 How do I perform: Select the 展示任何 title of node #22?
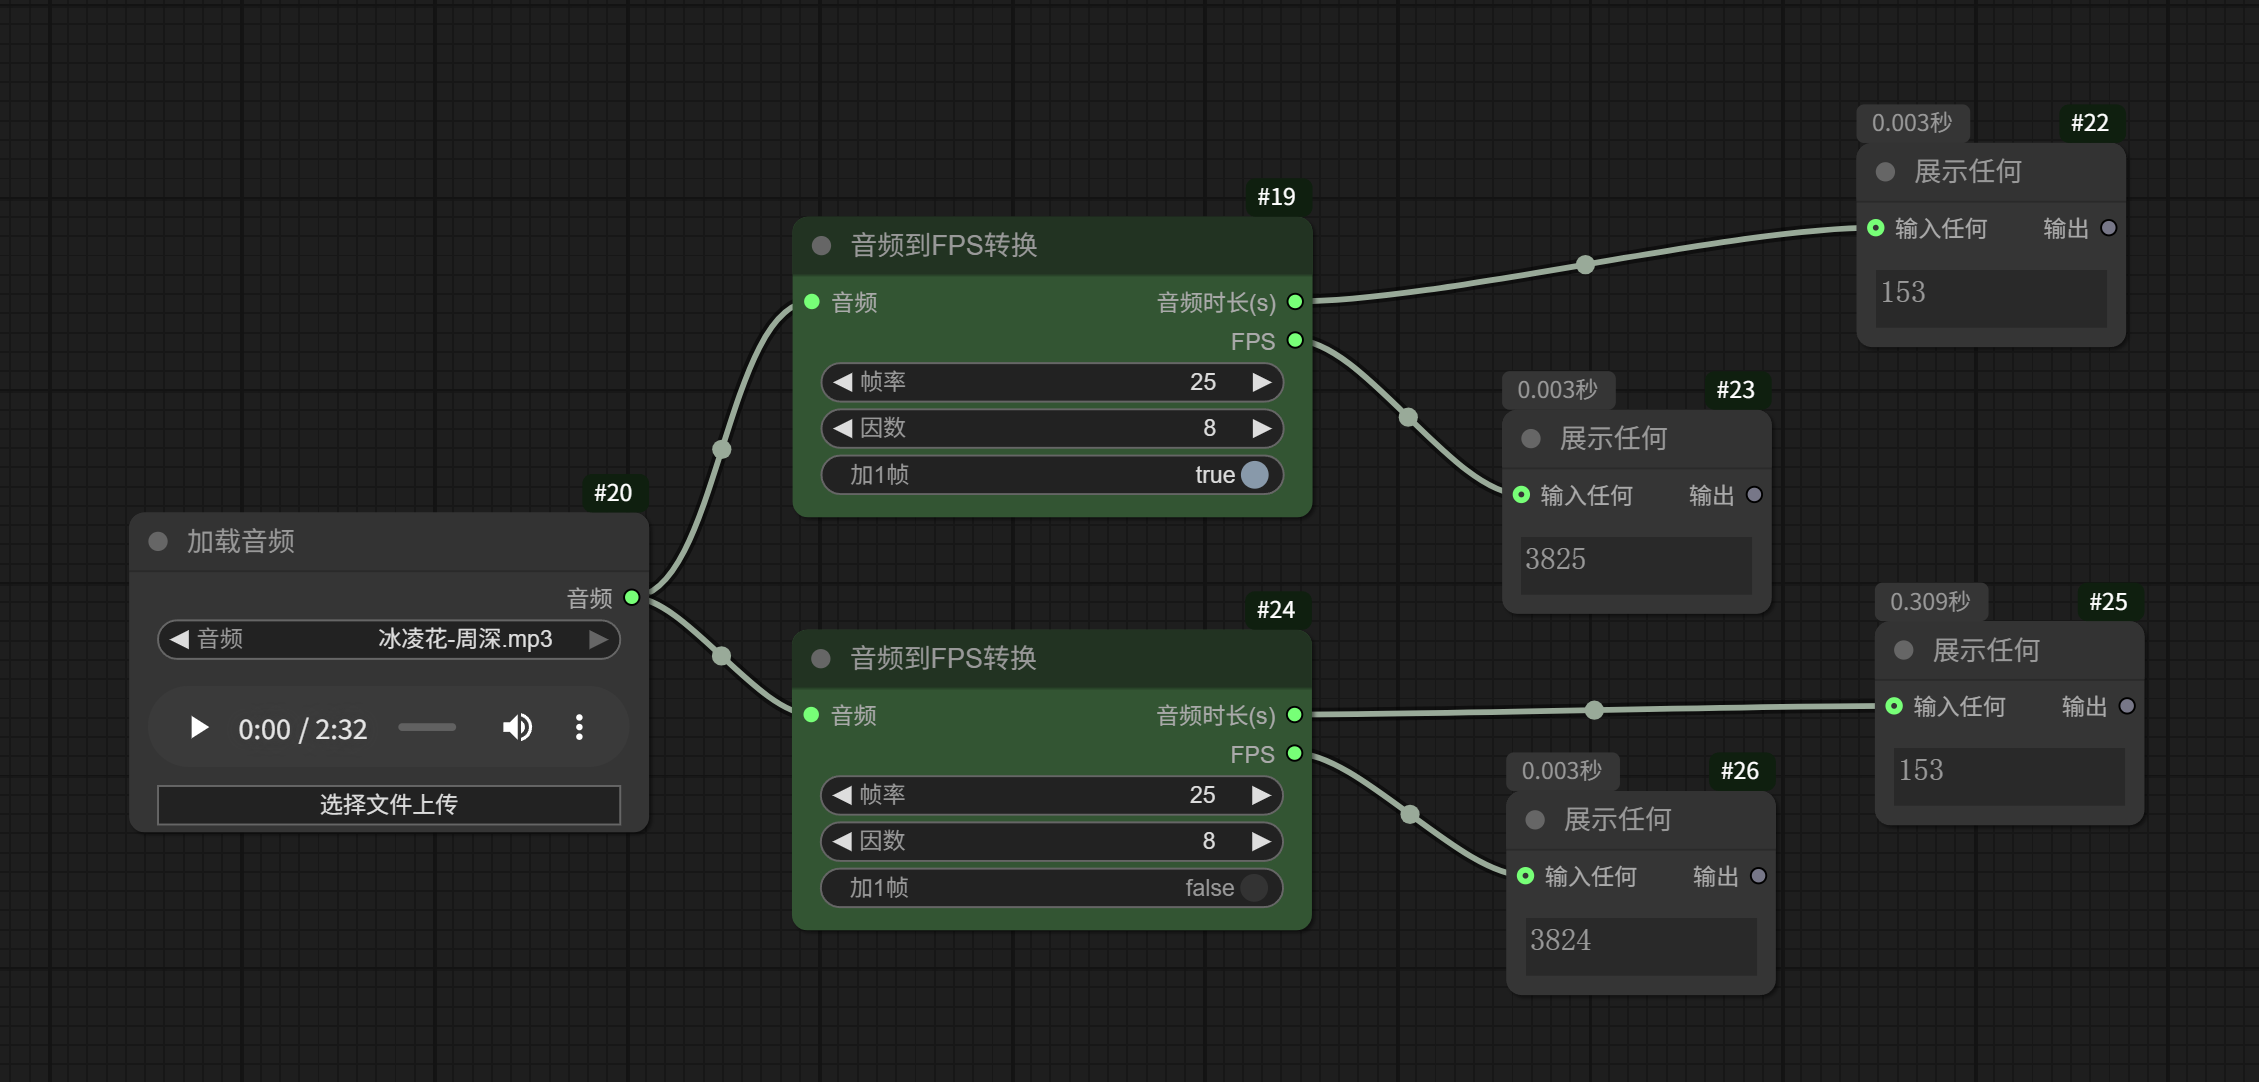[x=1968, y=172]
